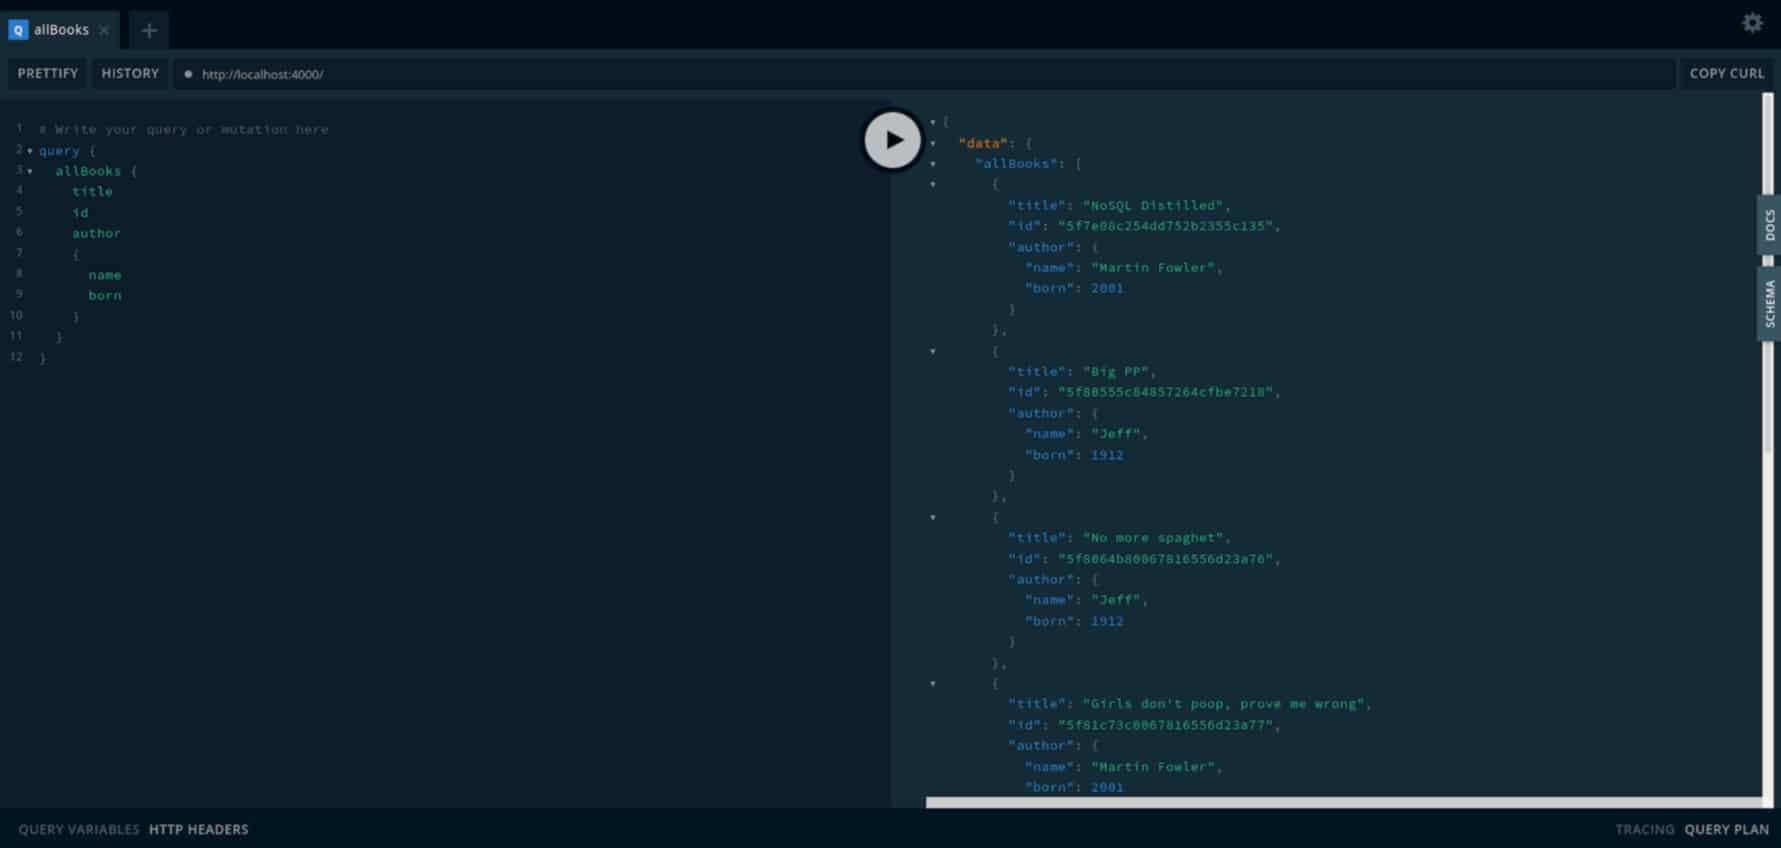Click the "Big PP" title value
Image resolution: width=1781 pixels, height=848 pixels.
[x=1116, y=371]
